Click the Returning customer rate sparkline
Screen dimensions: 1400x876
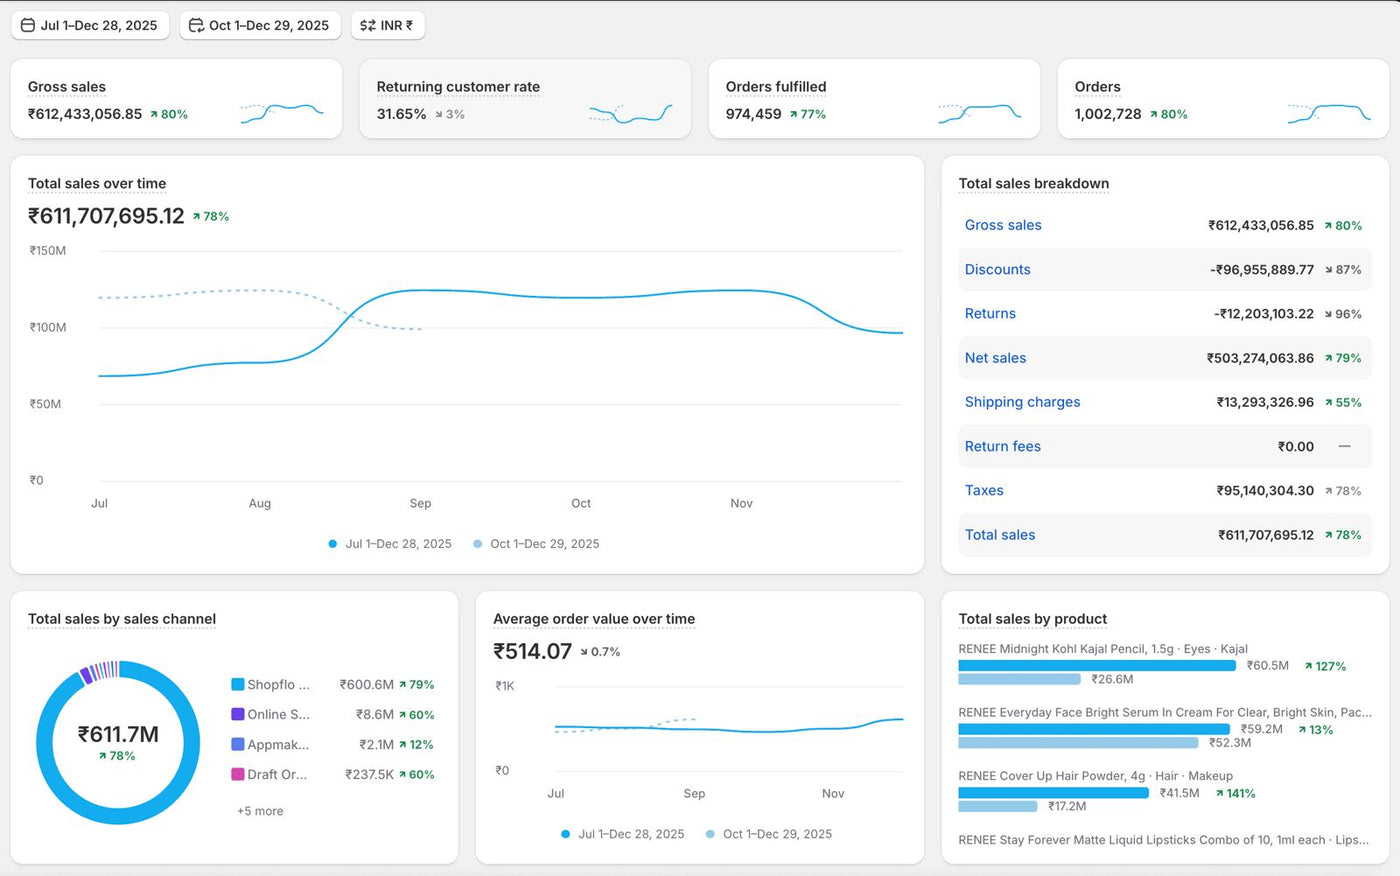(630, 113)
